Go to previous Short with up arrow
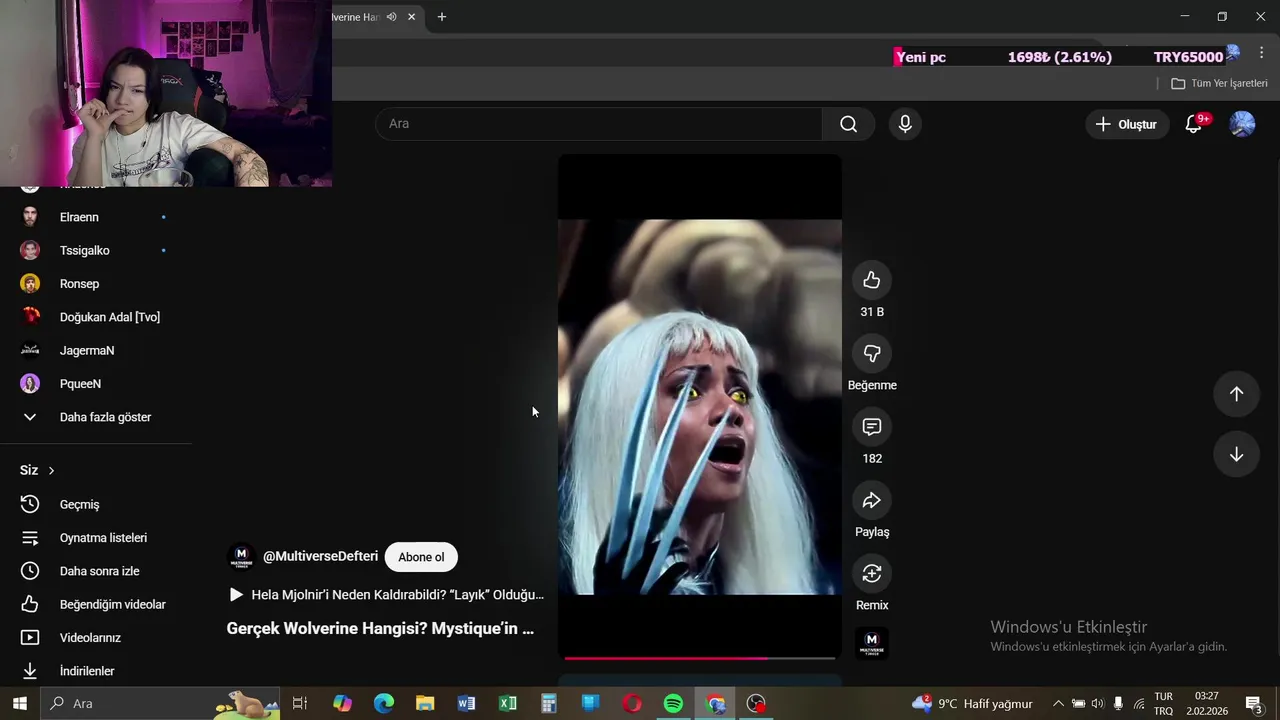 1236,394
